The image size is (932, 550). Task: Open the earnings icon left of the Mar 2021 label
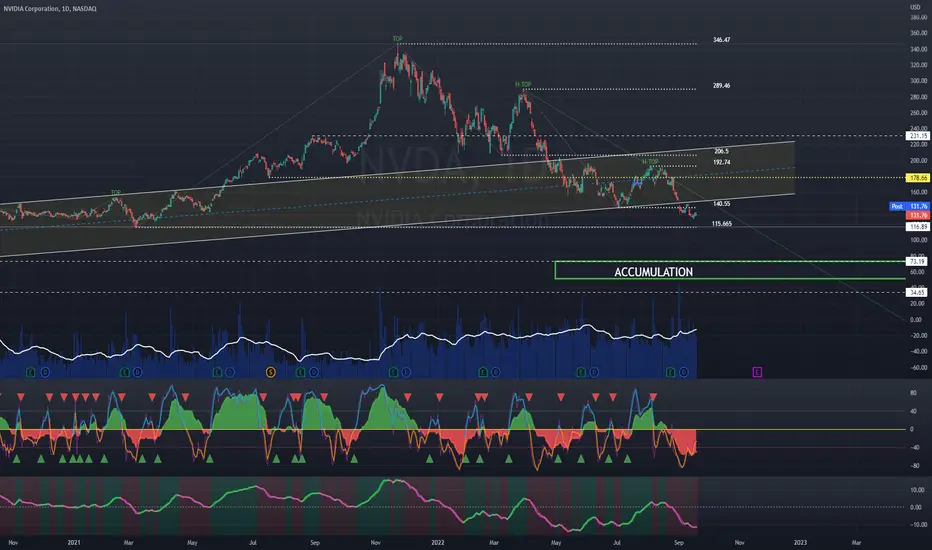(x=124, y=372)
